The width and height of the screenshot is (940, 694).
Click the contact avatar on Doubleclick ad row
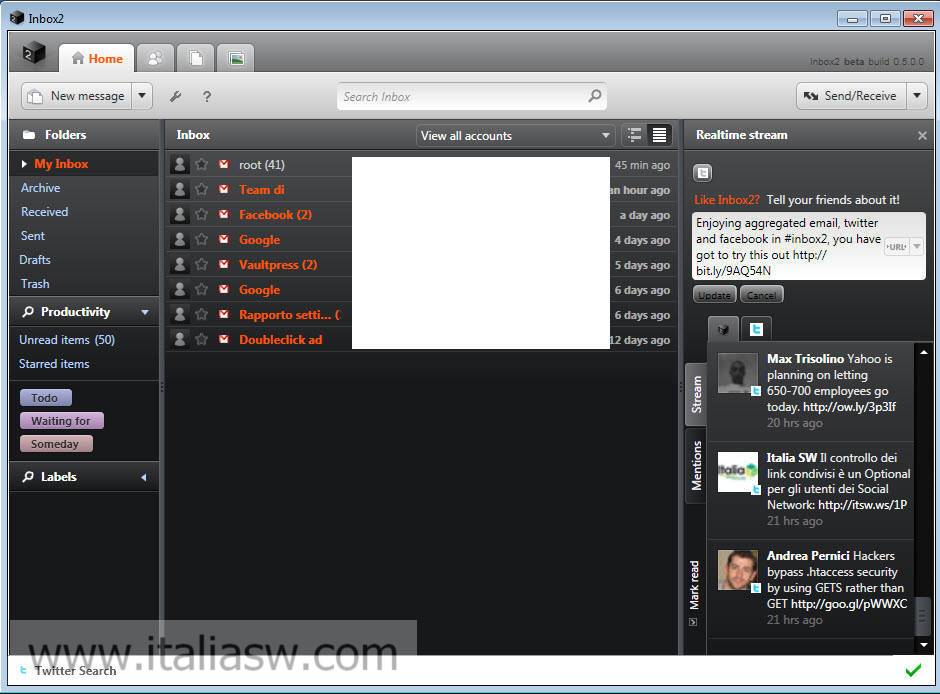pos(179,339)
